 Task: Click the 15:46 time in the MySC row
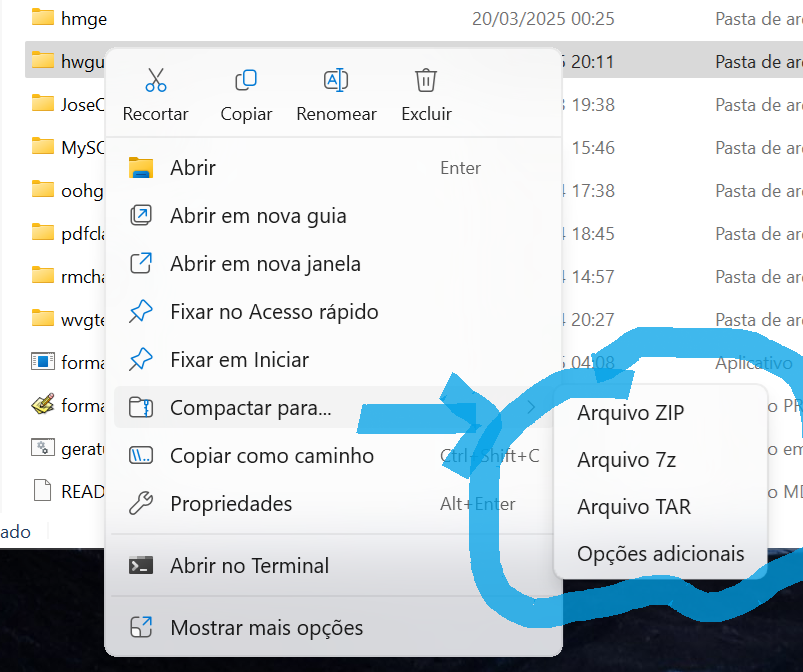pyautogui.click(x=593, y=148)
